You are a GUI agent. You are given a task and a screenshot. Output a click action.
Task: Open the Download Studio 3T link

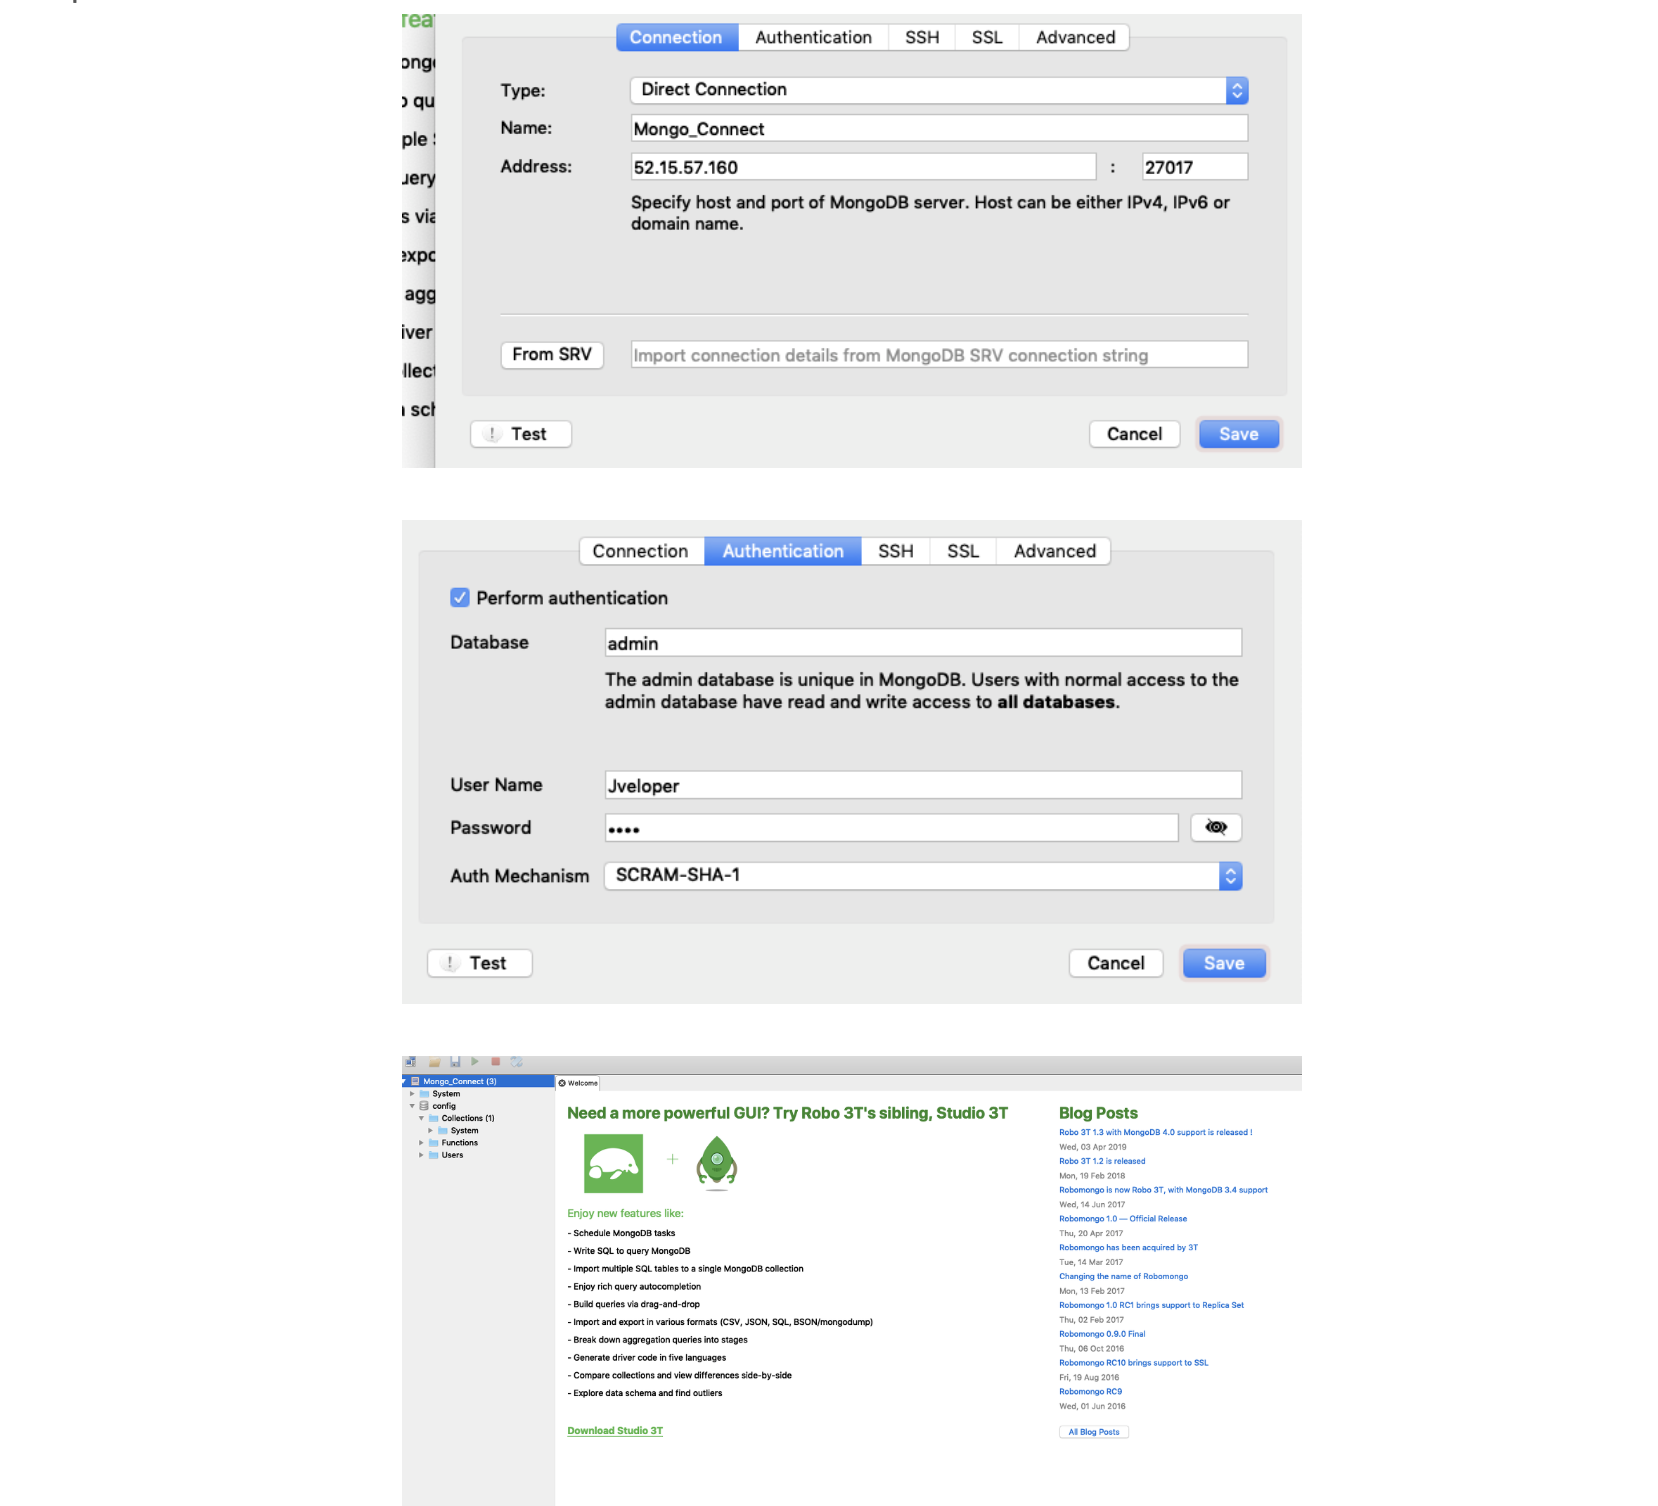[x=615, y=1431]
